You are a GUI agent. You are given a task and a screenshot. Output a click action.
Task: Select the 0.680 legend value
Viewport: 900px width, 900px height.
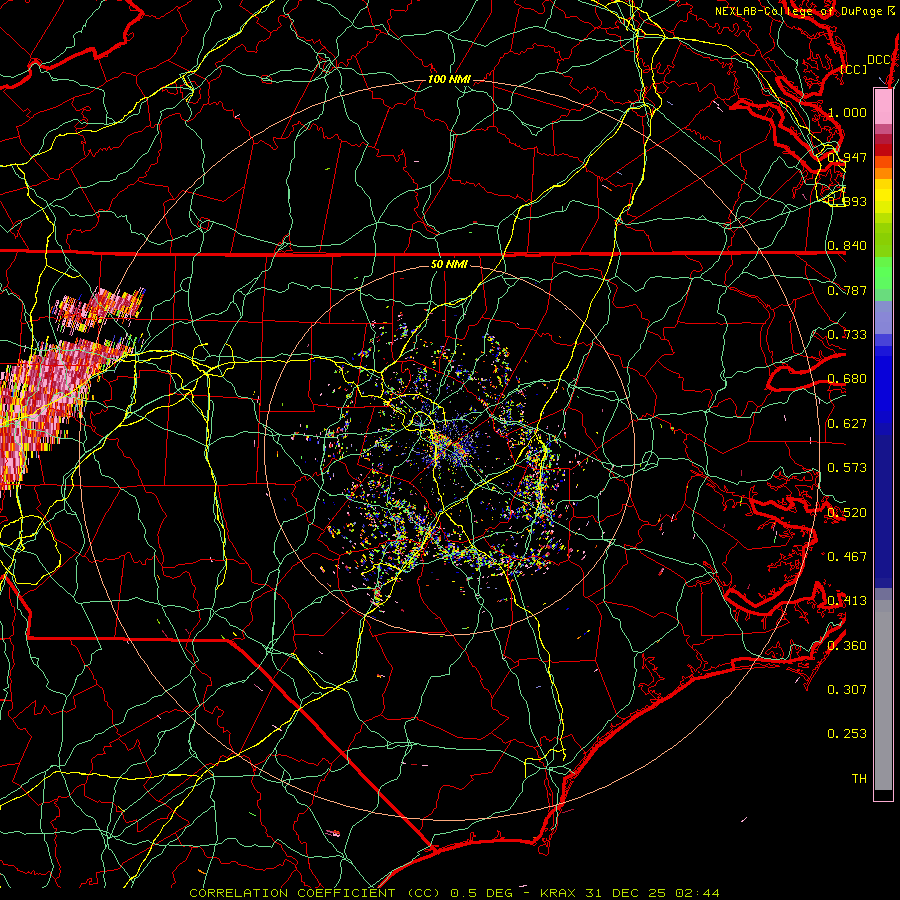[x=847, y=379]
